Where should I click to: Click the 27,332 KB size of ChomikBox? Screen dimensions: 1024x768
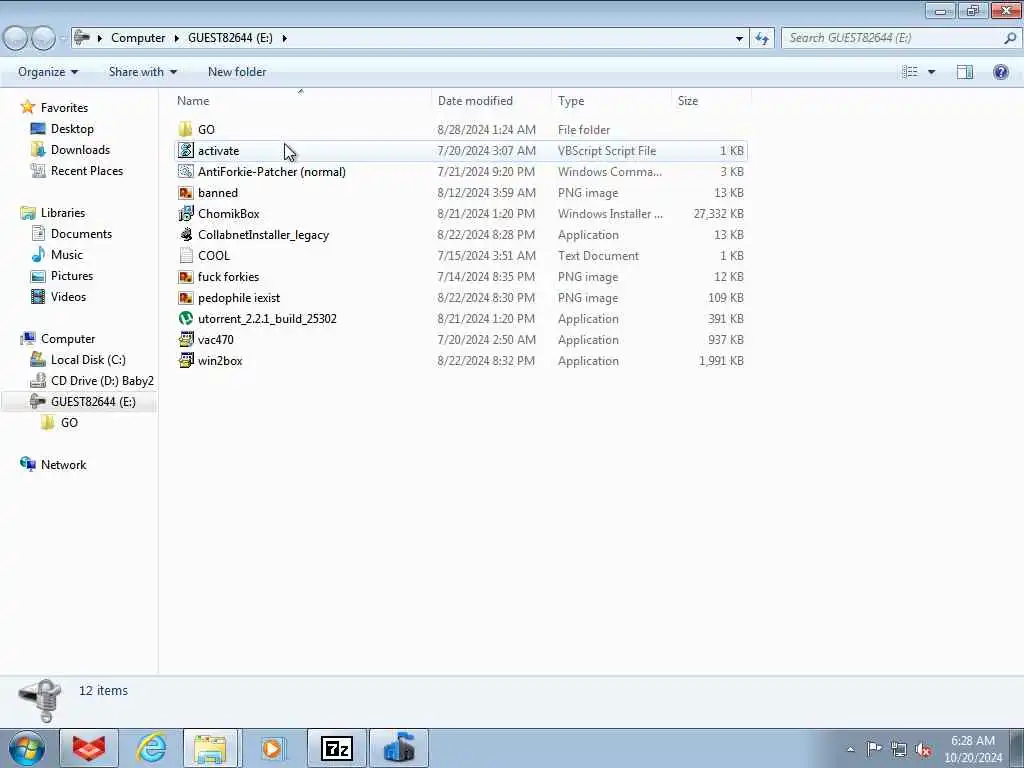point(718,214)
